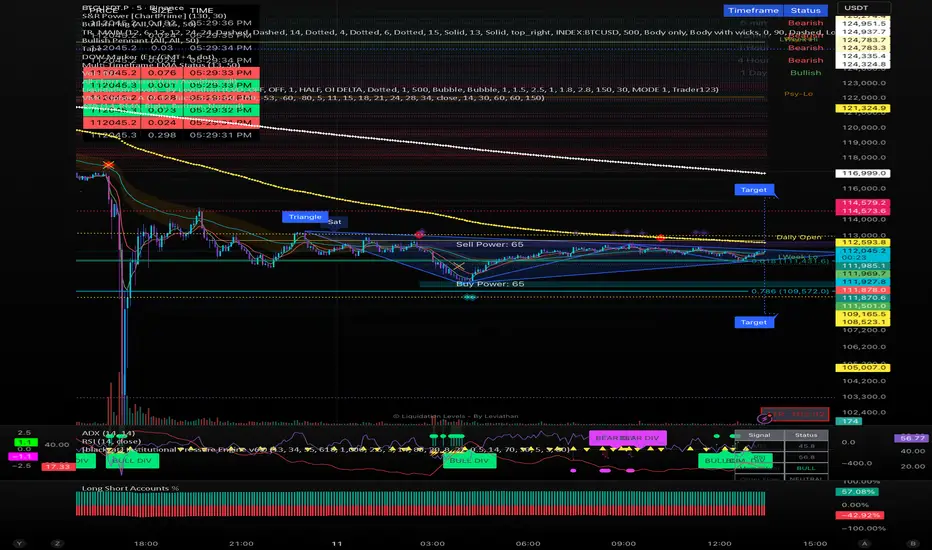Click the 108,523.1 yellow price label

point(862,322)
